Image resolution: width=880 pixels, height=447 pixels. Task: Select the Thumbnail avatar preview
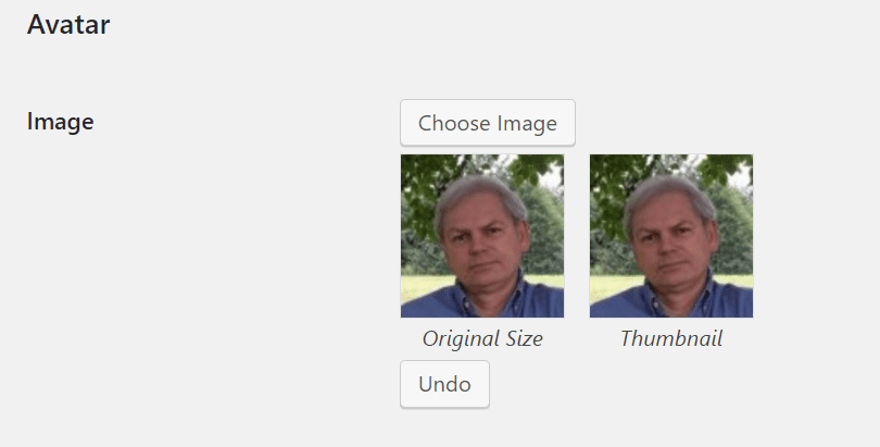pos(671,235)
